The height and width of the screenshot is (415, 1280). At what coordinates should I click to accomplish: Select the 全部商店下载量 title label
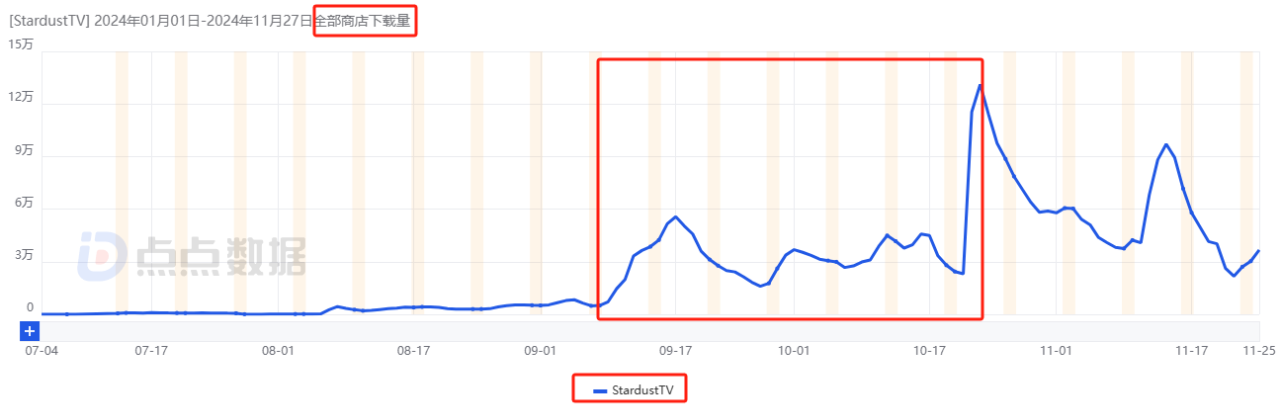tap(364, 20)
